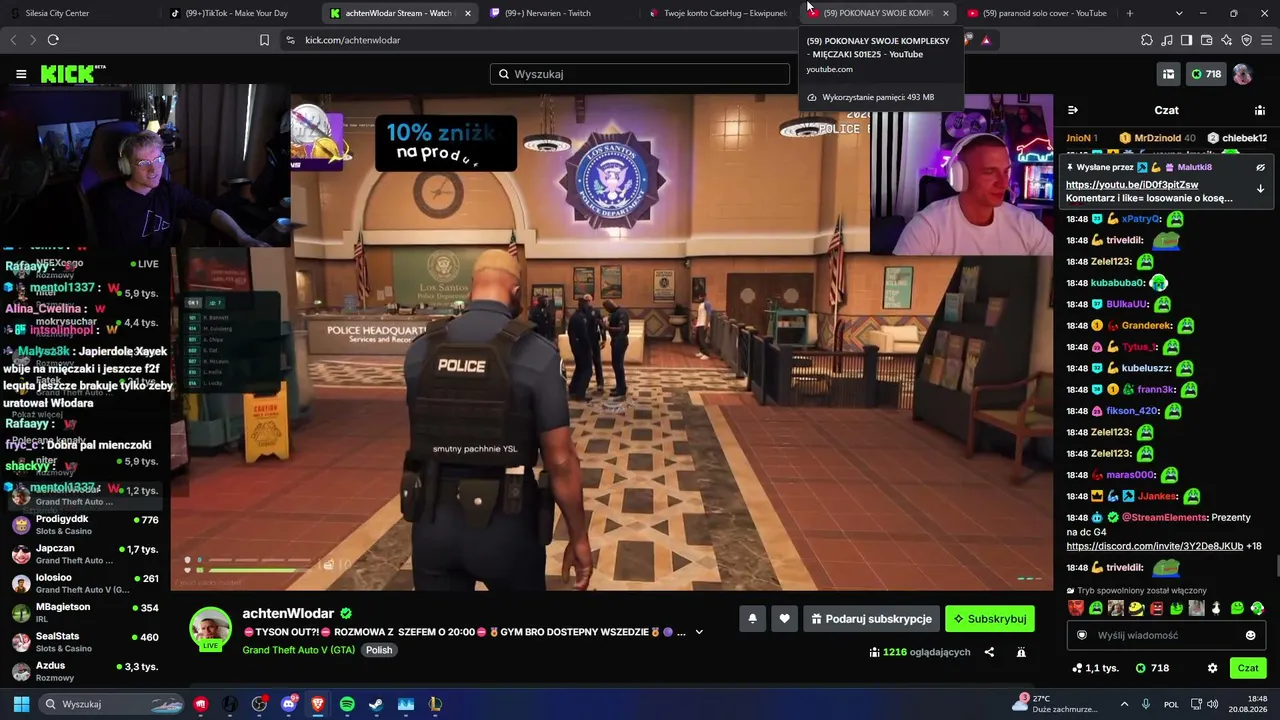Hide the pinned message with the eye icon
Viewport: 1280px width, 720px height.
1260,167
